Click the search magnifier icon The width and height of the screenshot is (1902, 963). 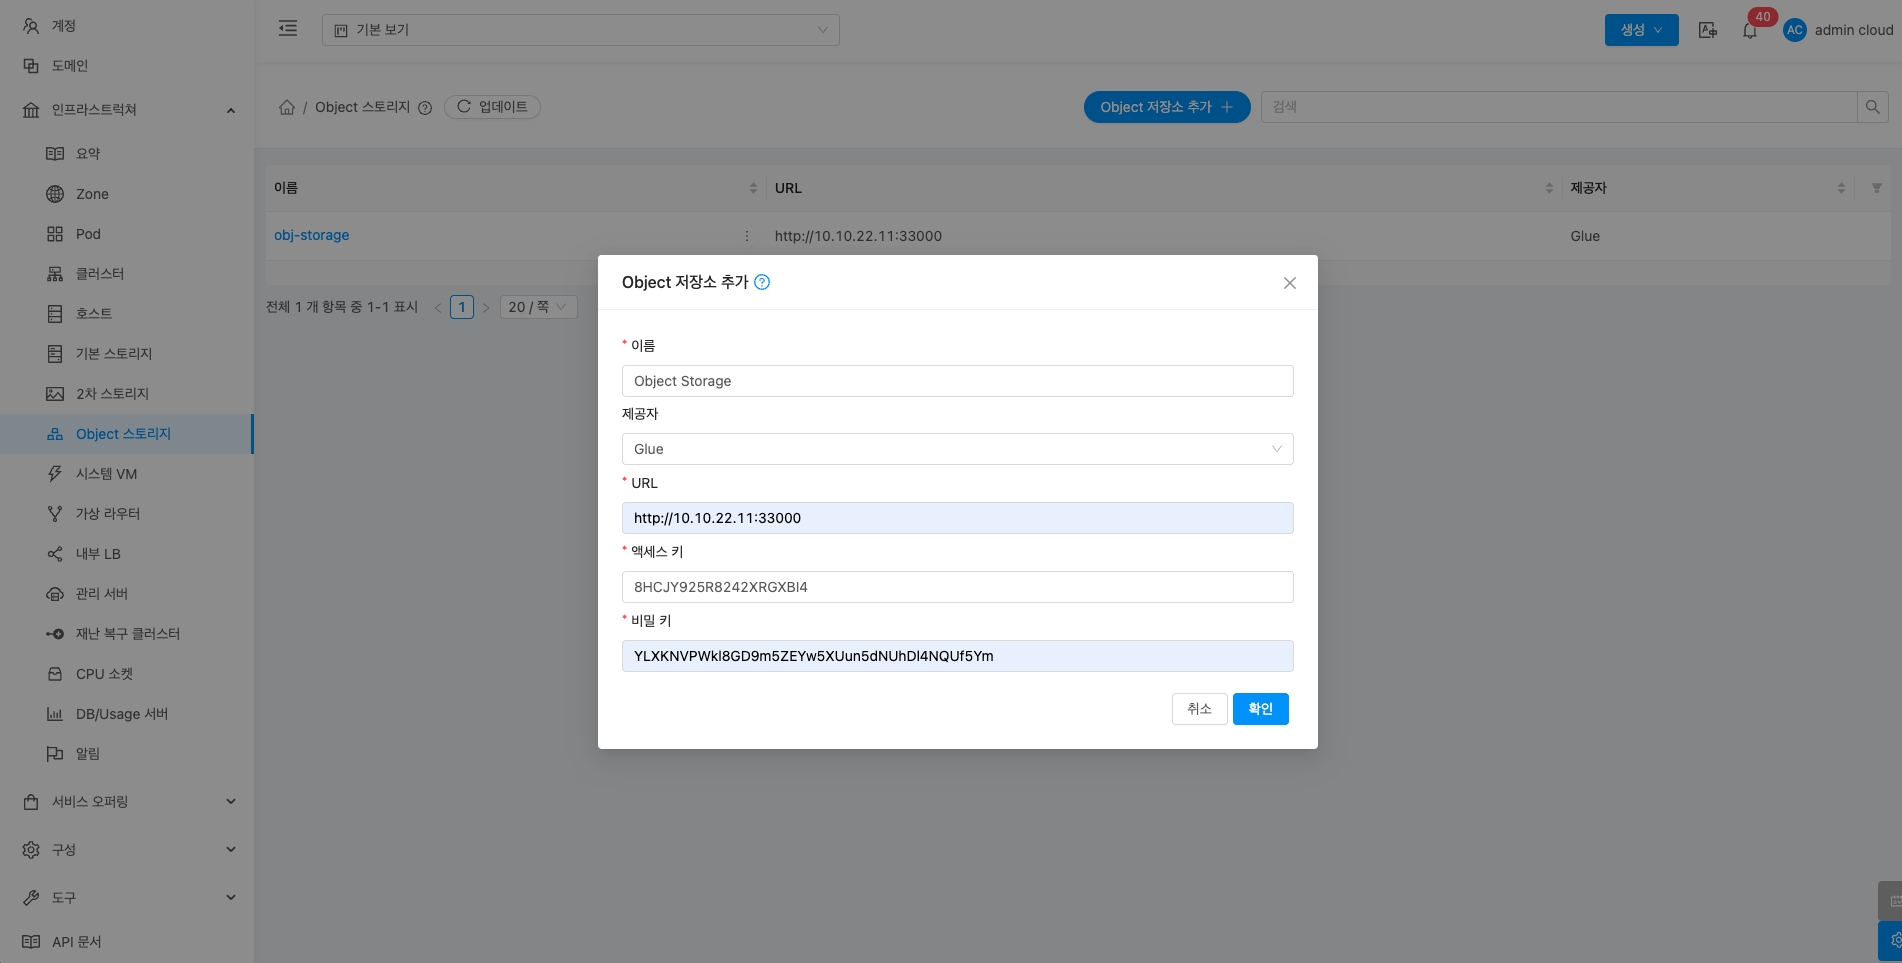pyautogui.click(x=1872, y=107)
